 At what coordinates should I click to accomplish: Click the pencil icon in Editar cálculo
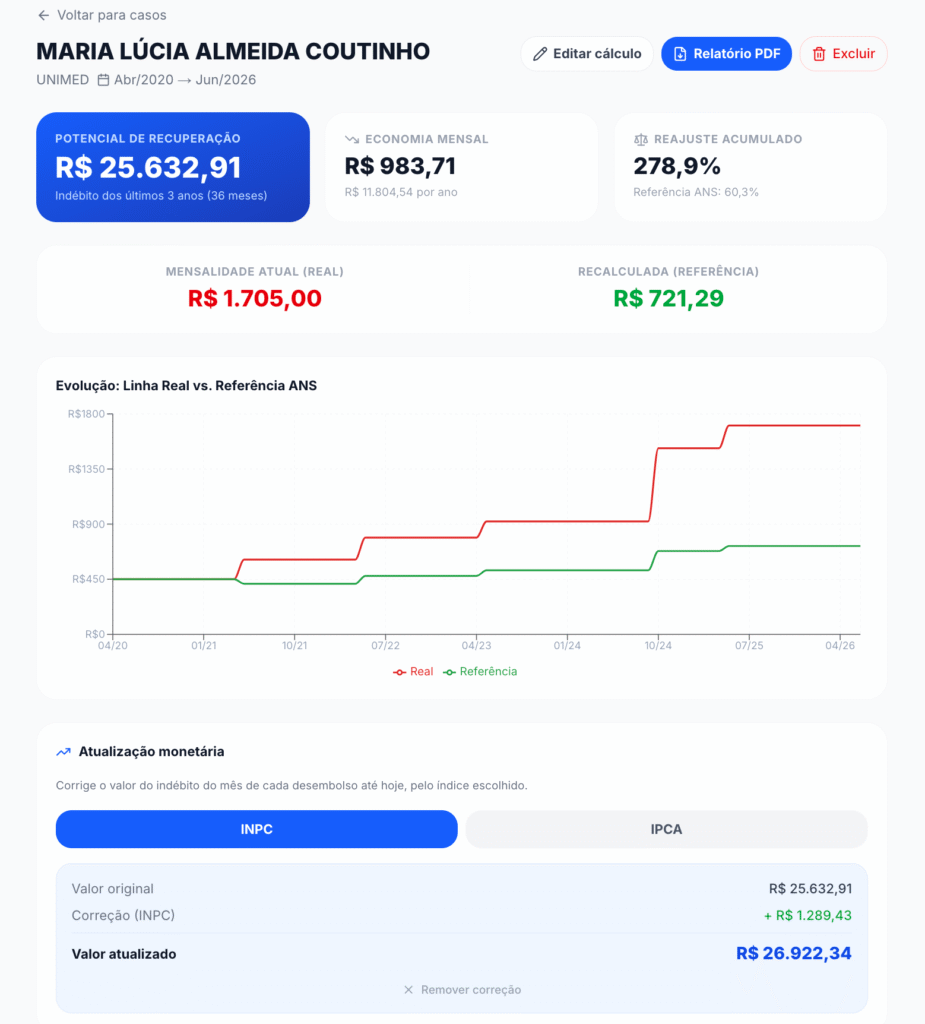pos(540,54)
